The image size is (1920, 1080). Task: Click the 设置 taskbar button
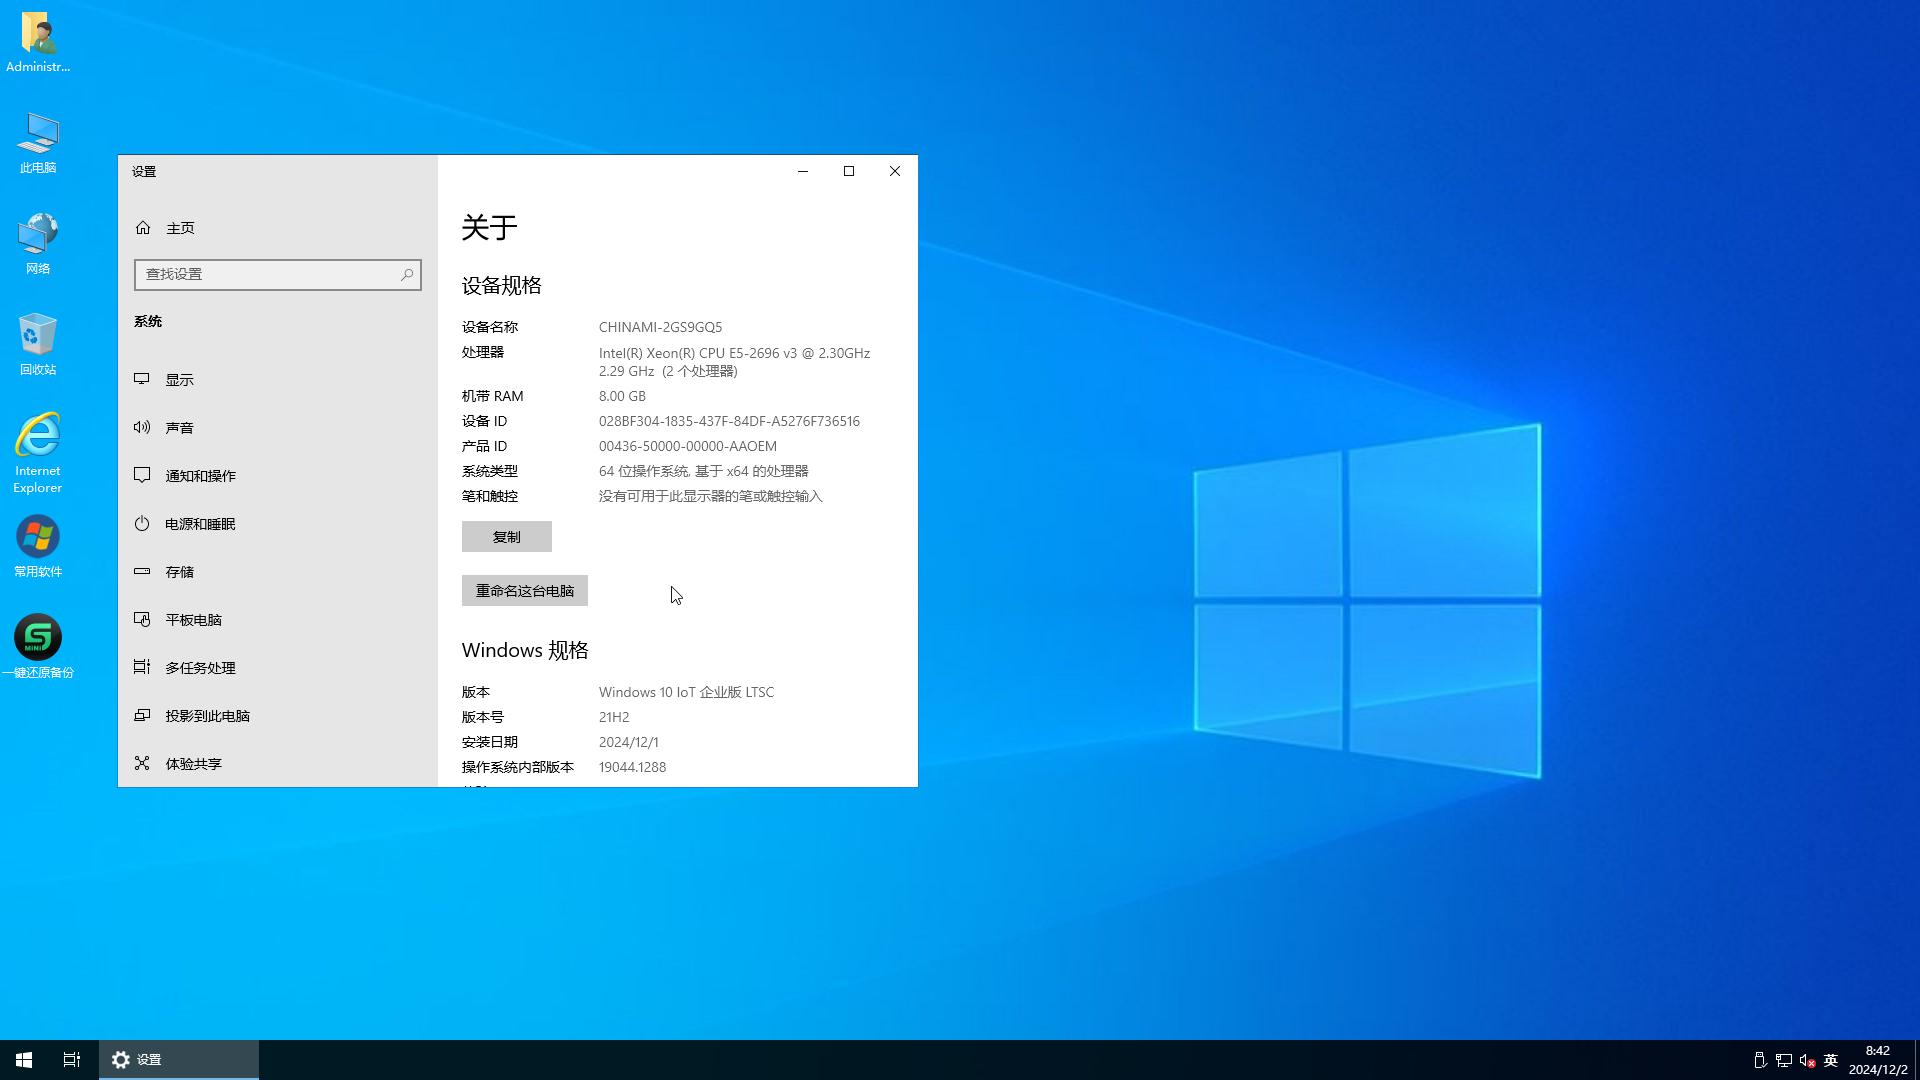[x=179, y=1060]
